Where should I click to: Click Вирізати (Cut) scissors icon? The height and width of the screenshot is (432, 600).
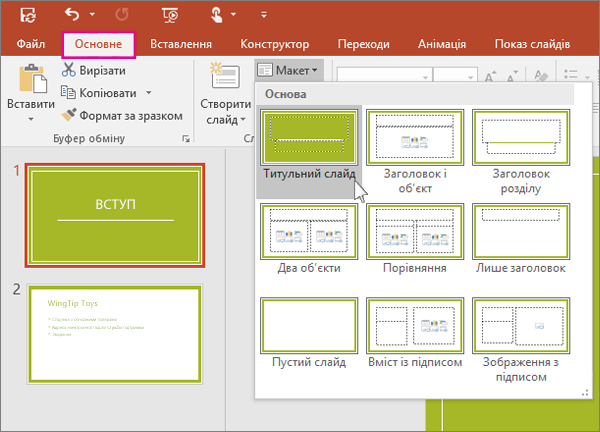coord(69,70)
